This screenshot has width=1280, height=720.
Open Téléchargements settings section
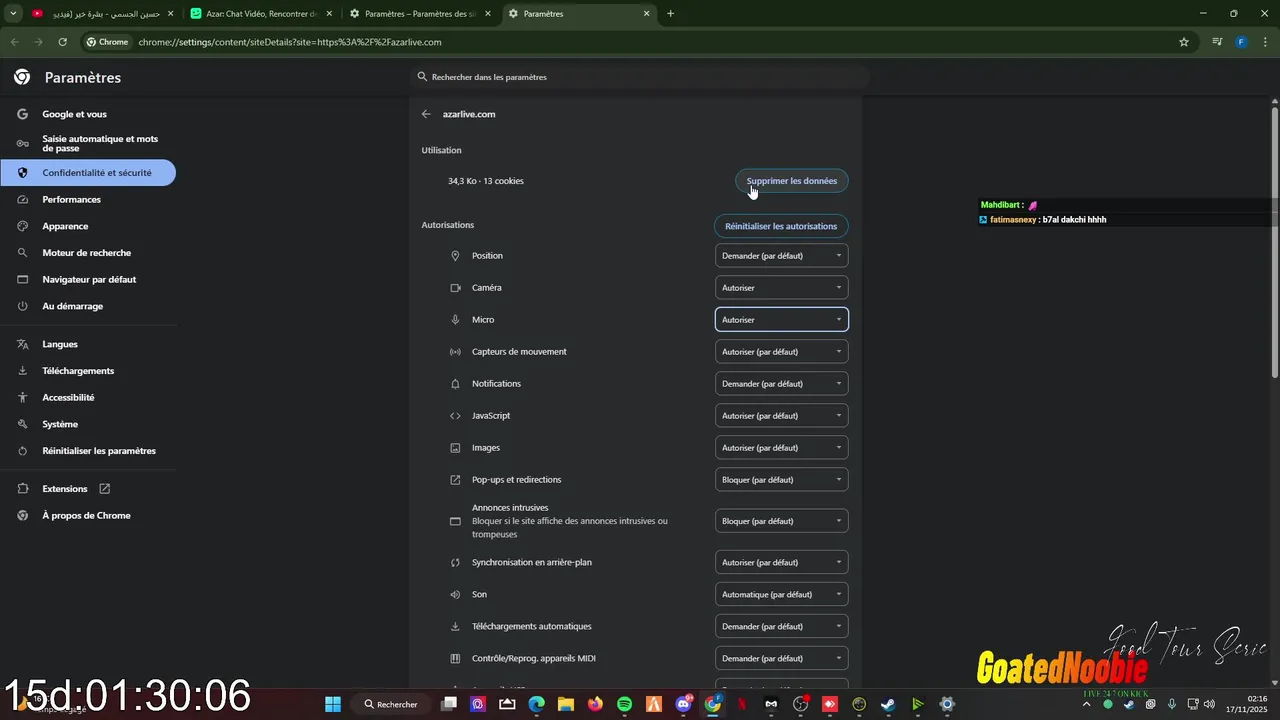pos(88,371)
